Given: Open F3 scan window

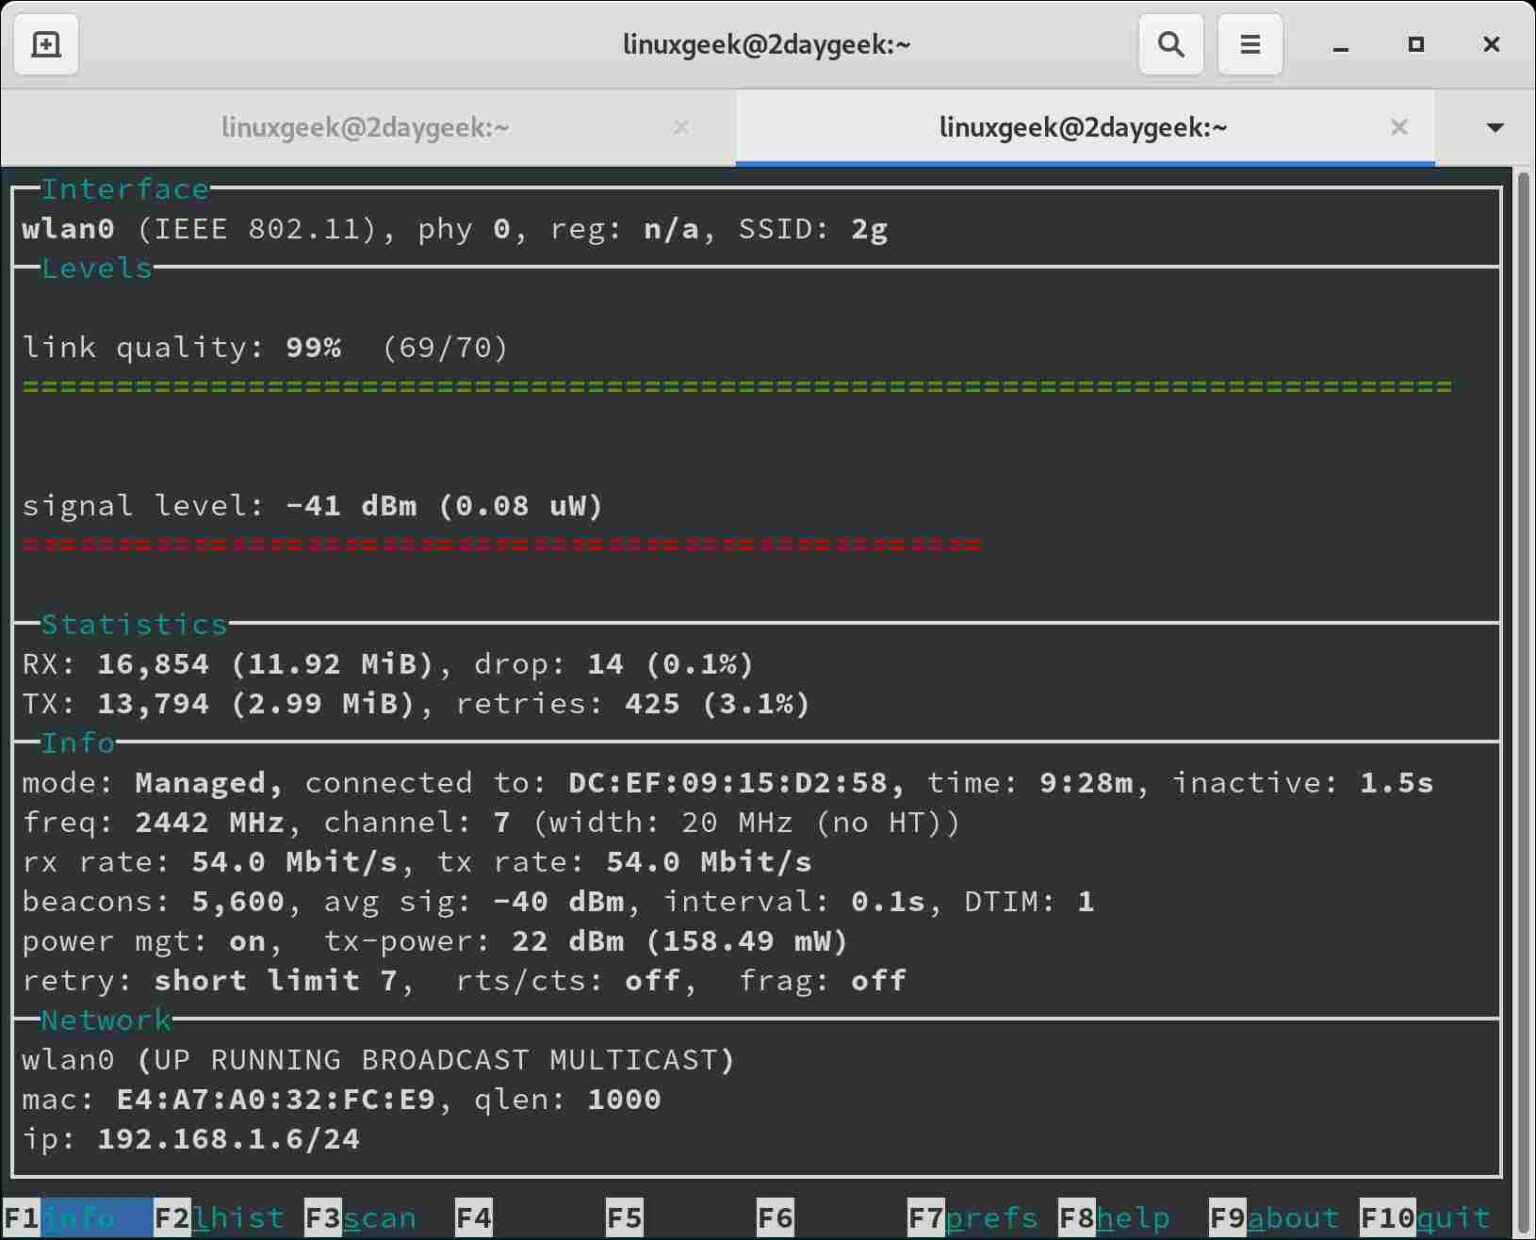Looking at the screenshot, I should tap(360, 1217).
